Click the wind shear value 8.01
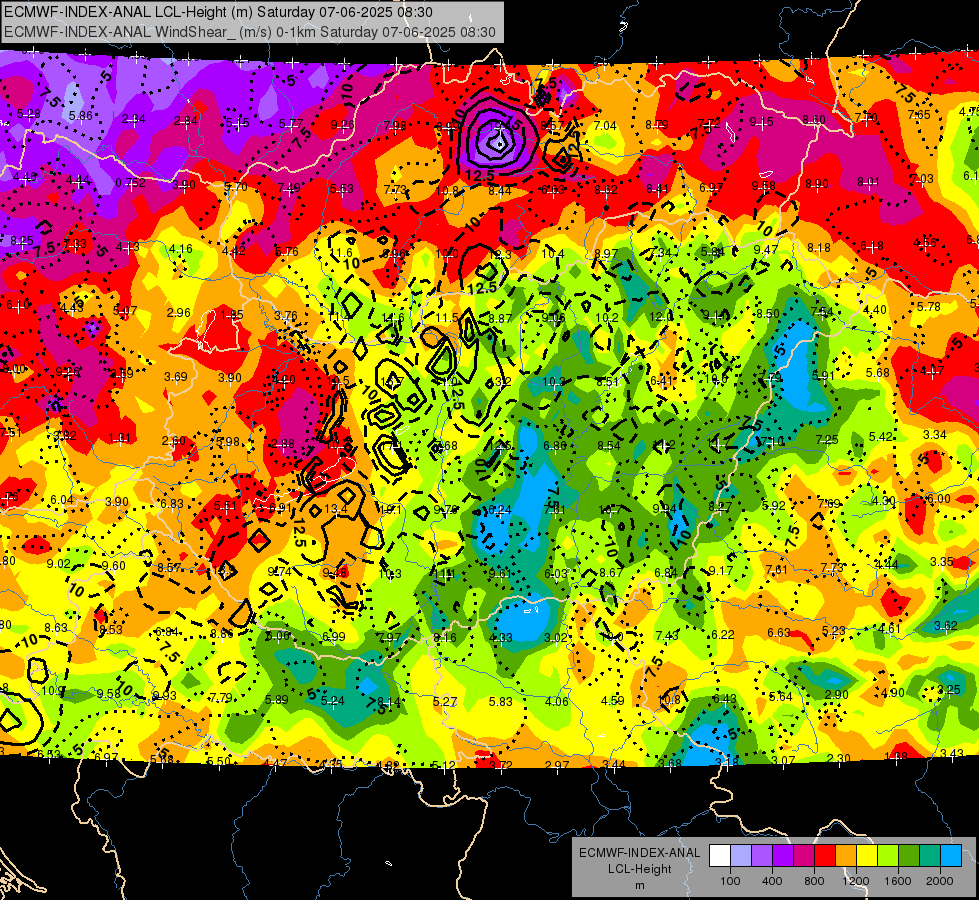 [x=868, y=182]
